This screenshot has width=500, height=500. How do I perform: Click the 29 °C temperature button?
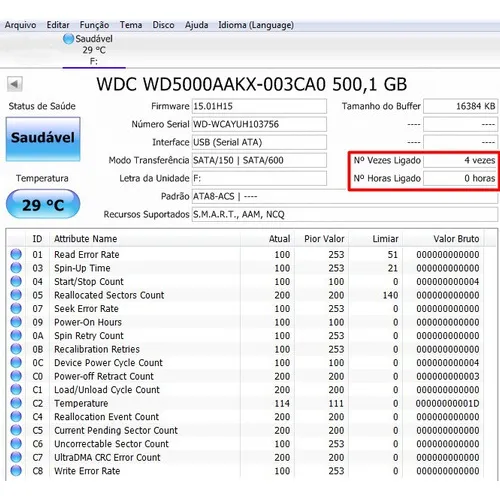pos(43,204)
